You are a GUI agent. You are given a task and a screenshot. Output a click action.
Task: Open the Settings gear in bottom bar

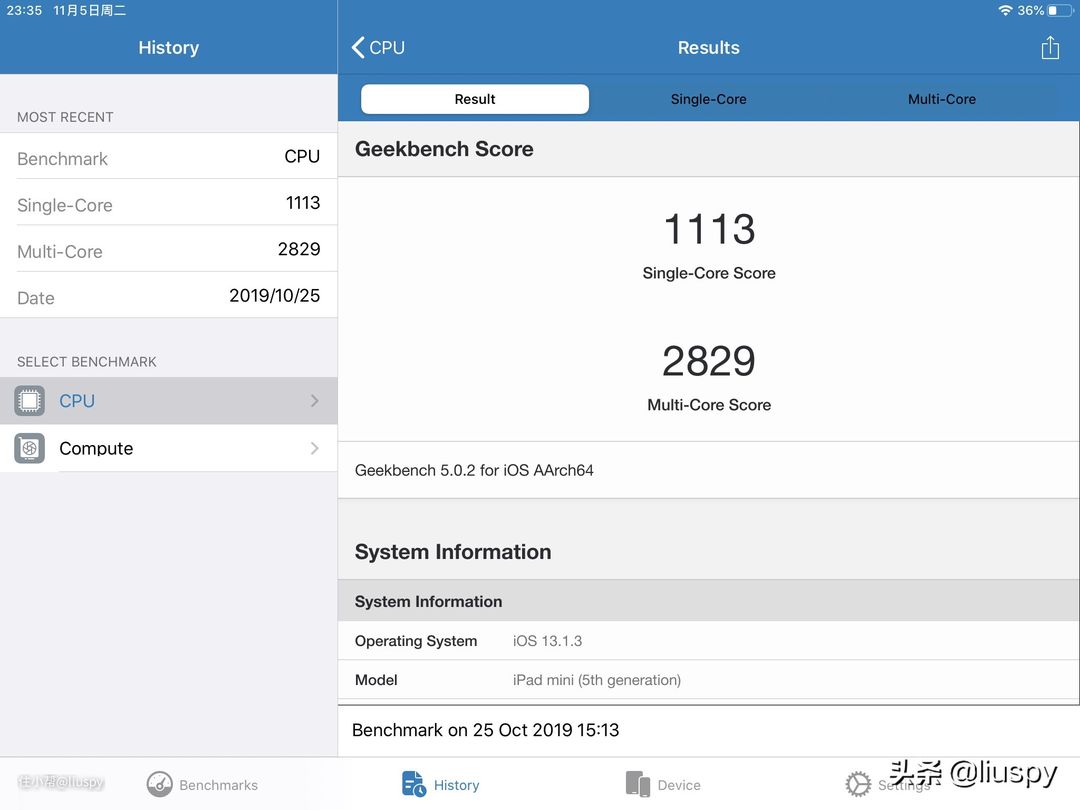pyautogui.click(x=858, y=784)
